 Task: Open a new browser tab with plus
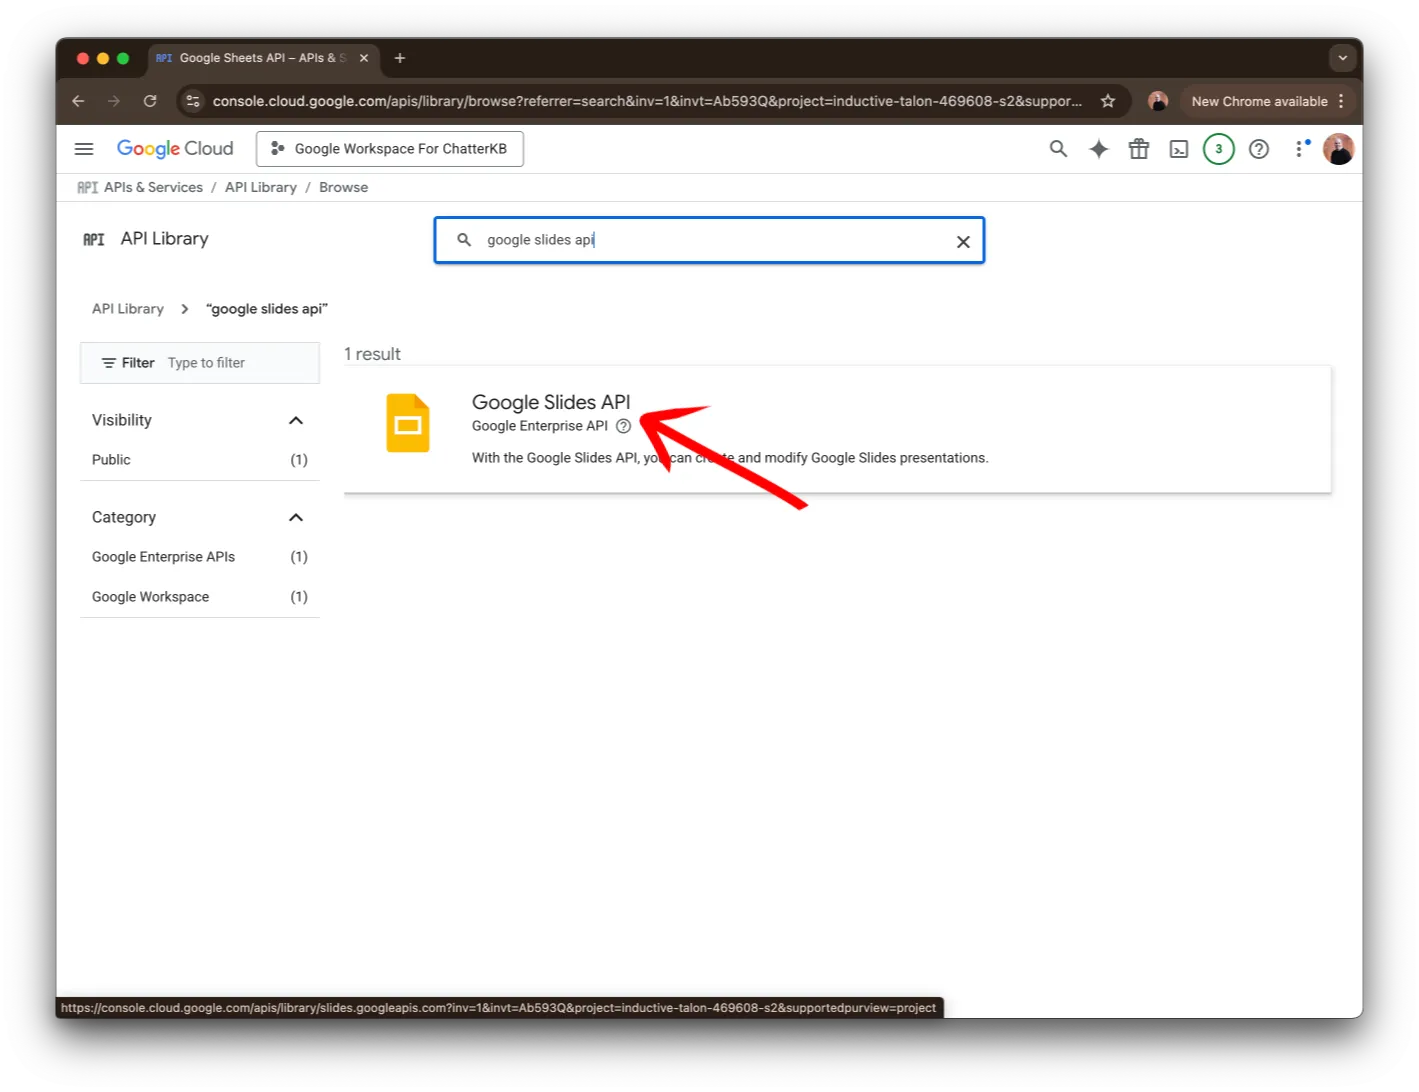tap(400, 58)
